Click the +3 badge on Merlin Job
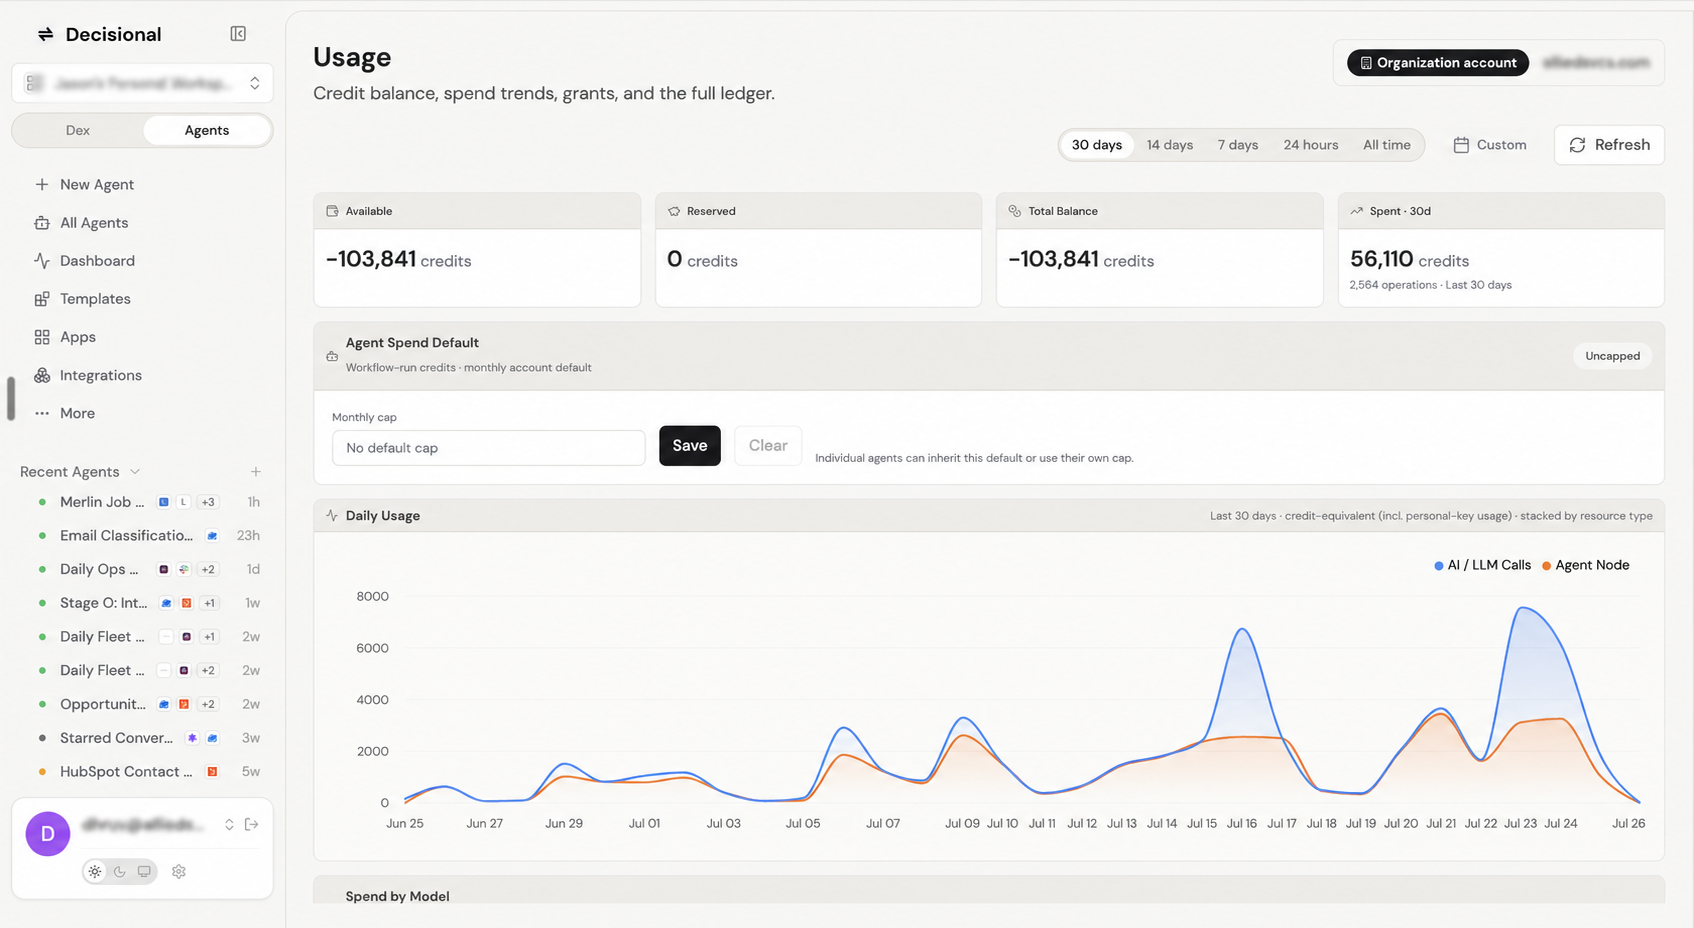Image resolution: width=1694 pixels, height=928 pixels. [x=208, y=502]
